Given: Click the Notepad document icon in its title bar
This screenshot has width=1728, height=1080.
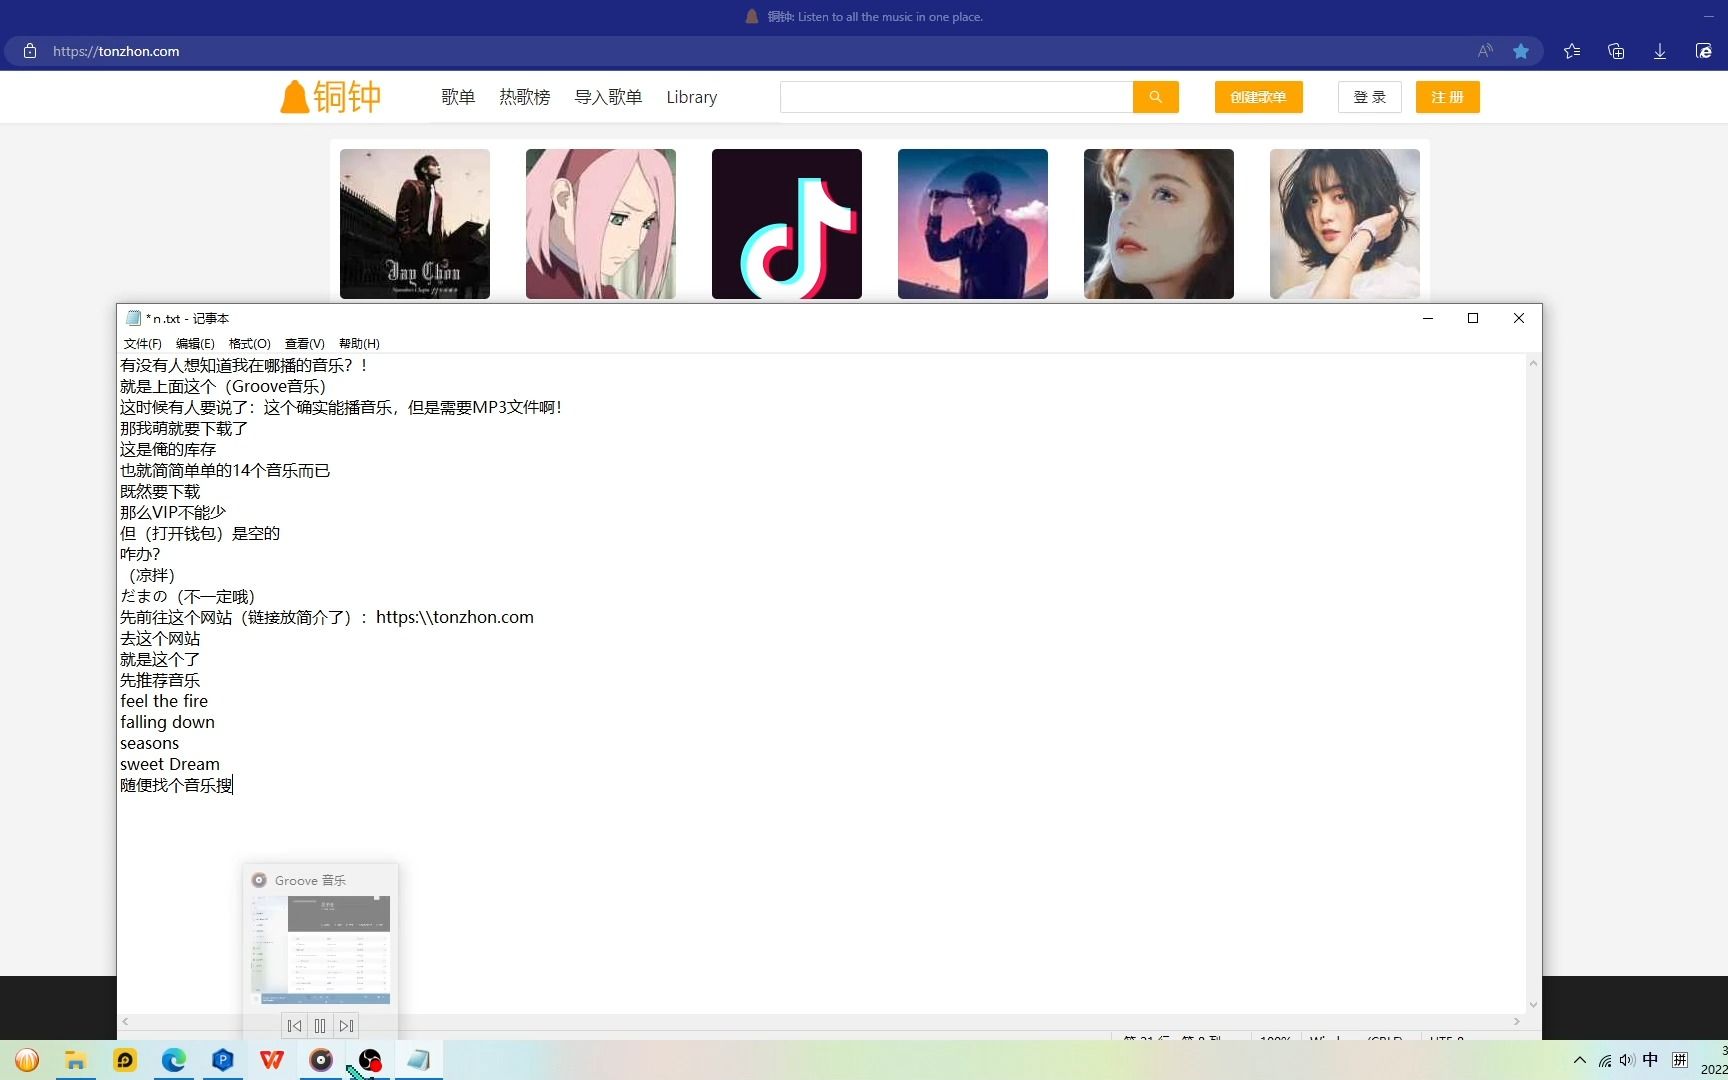Looking at the screenshot, I should pyautogui.click(x=133, y=318).
